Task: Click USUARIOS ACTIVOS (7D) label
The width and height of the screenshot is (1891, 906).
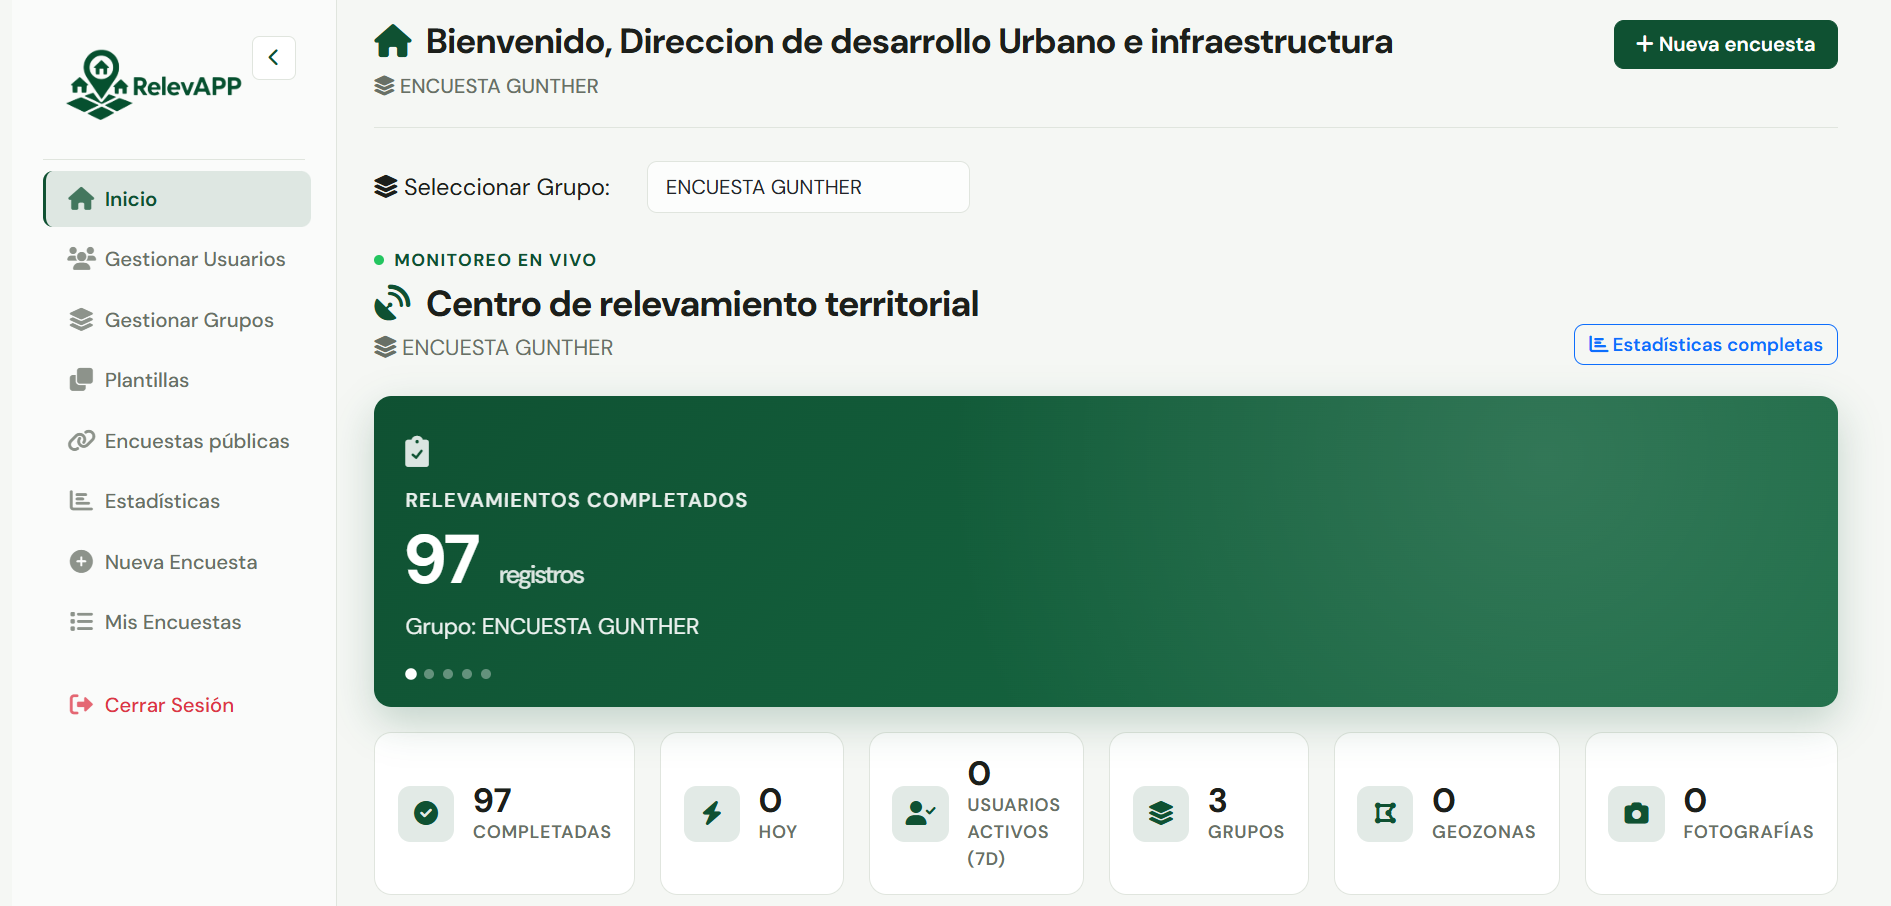Action: coord(1013,831)
